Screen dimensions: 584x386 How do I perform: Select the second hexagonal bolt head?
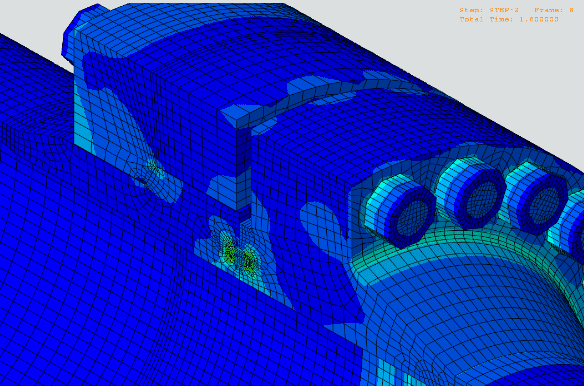pos(470,193)
